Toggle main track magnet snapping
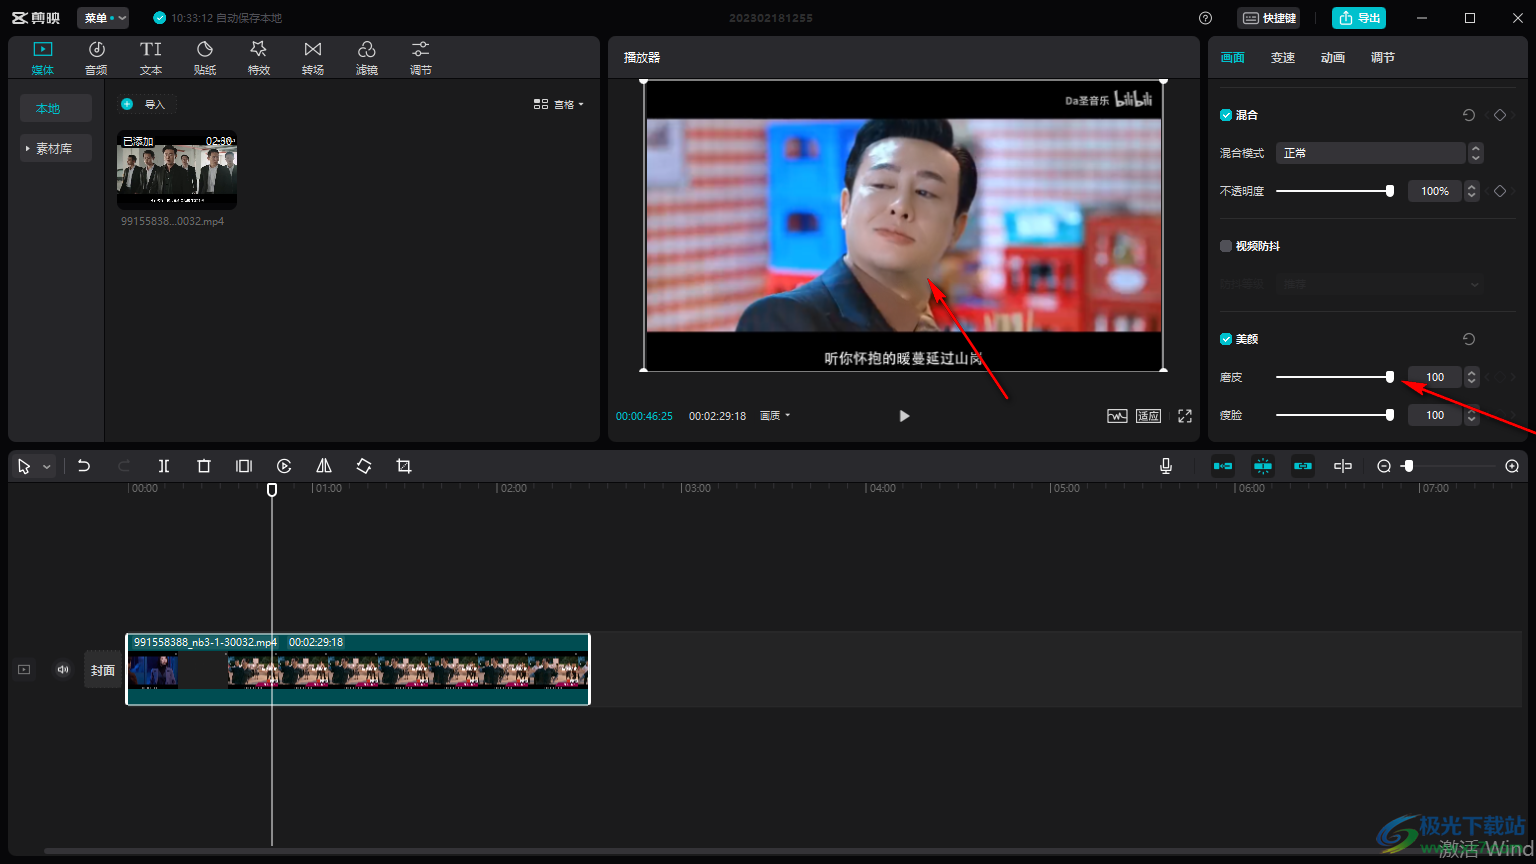This screenshot has height=864, width=1536. [x=1223, y=466]
